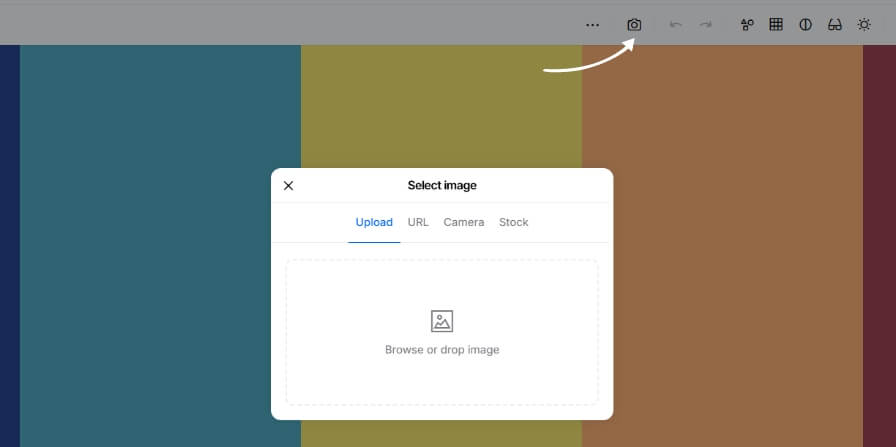
Task: Open the three-dots more options menu
Action: (x=593, y=25)
